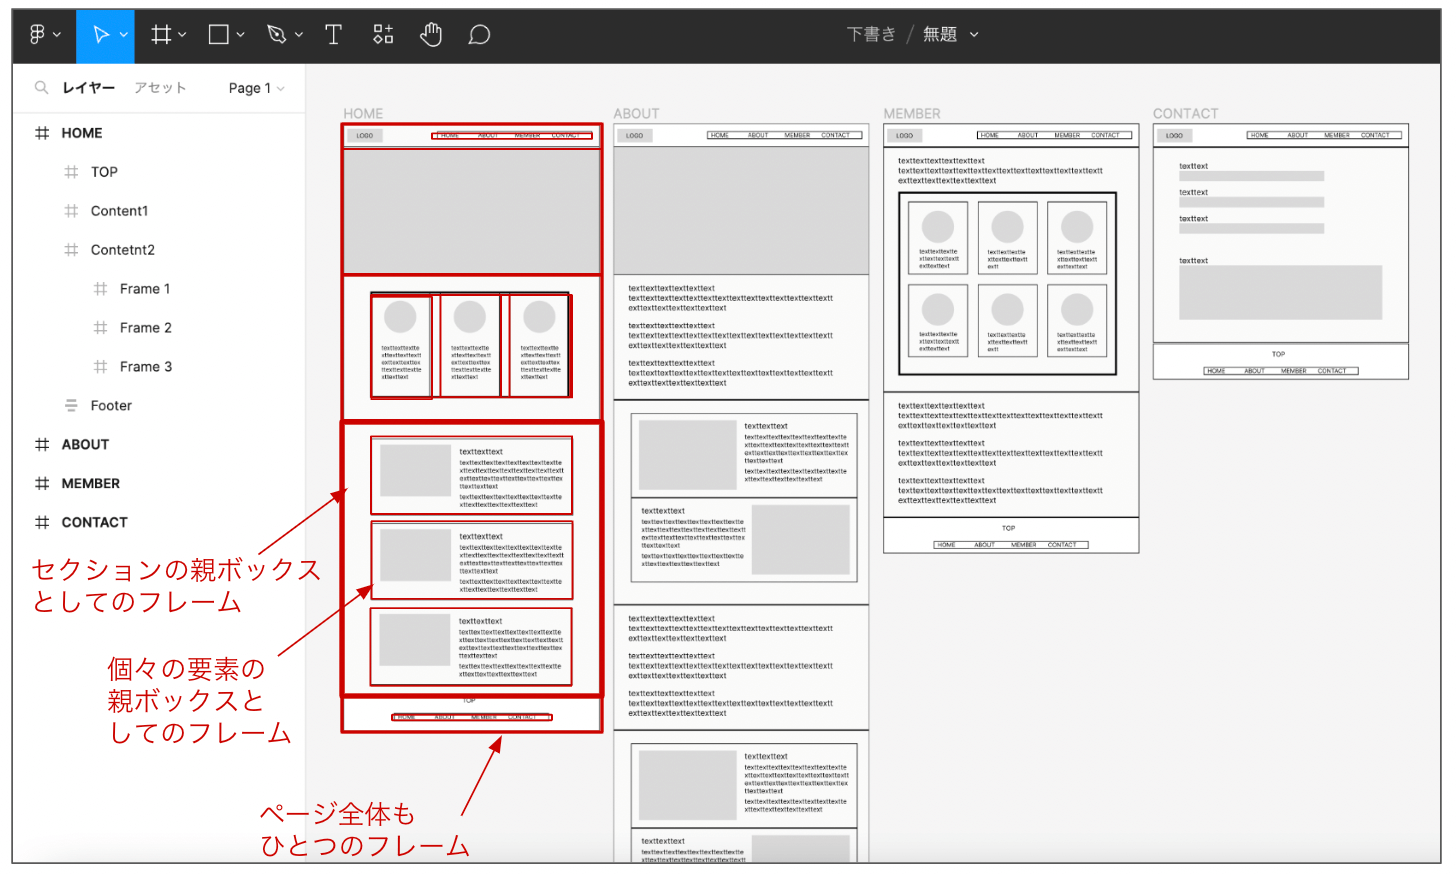Click frame icon beside Contetnt2 layer
The width and height of the screenshot is (1456, 874).
pyautogui.click(x=71, y=250)
